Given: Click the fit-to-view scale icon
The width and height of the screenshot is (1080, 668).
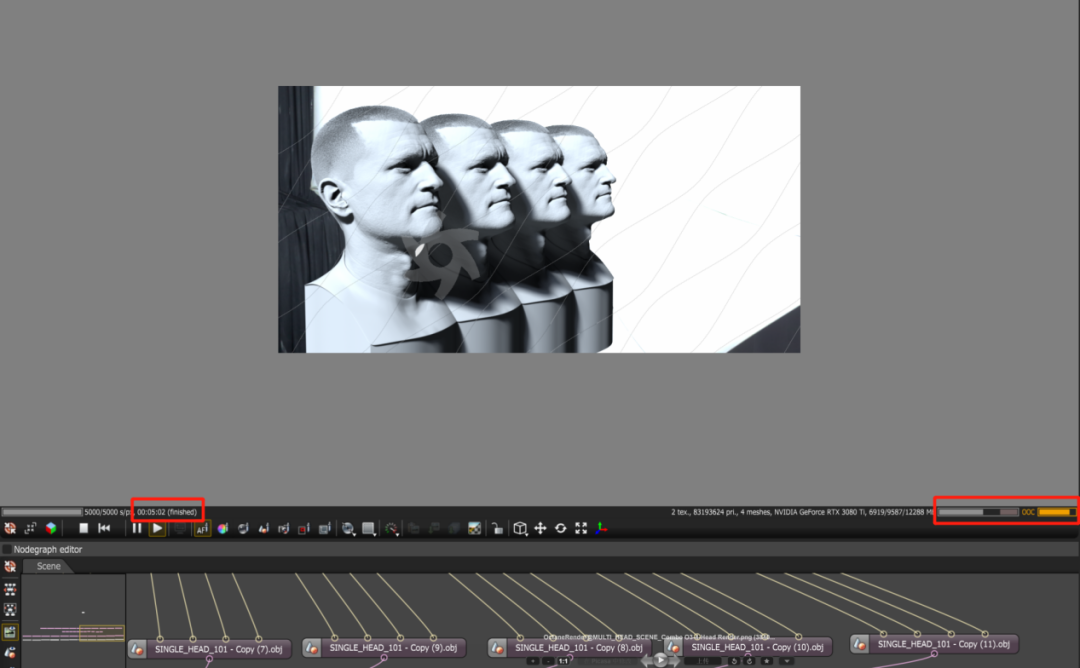Looking at the screenshot, I should point(581,528).
